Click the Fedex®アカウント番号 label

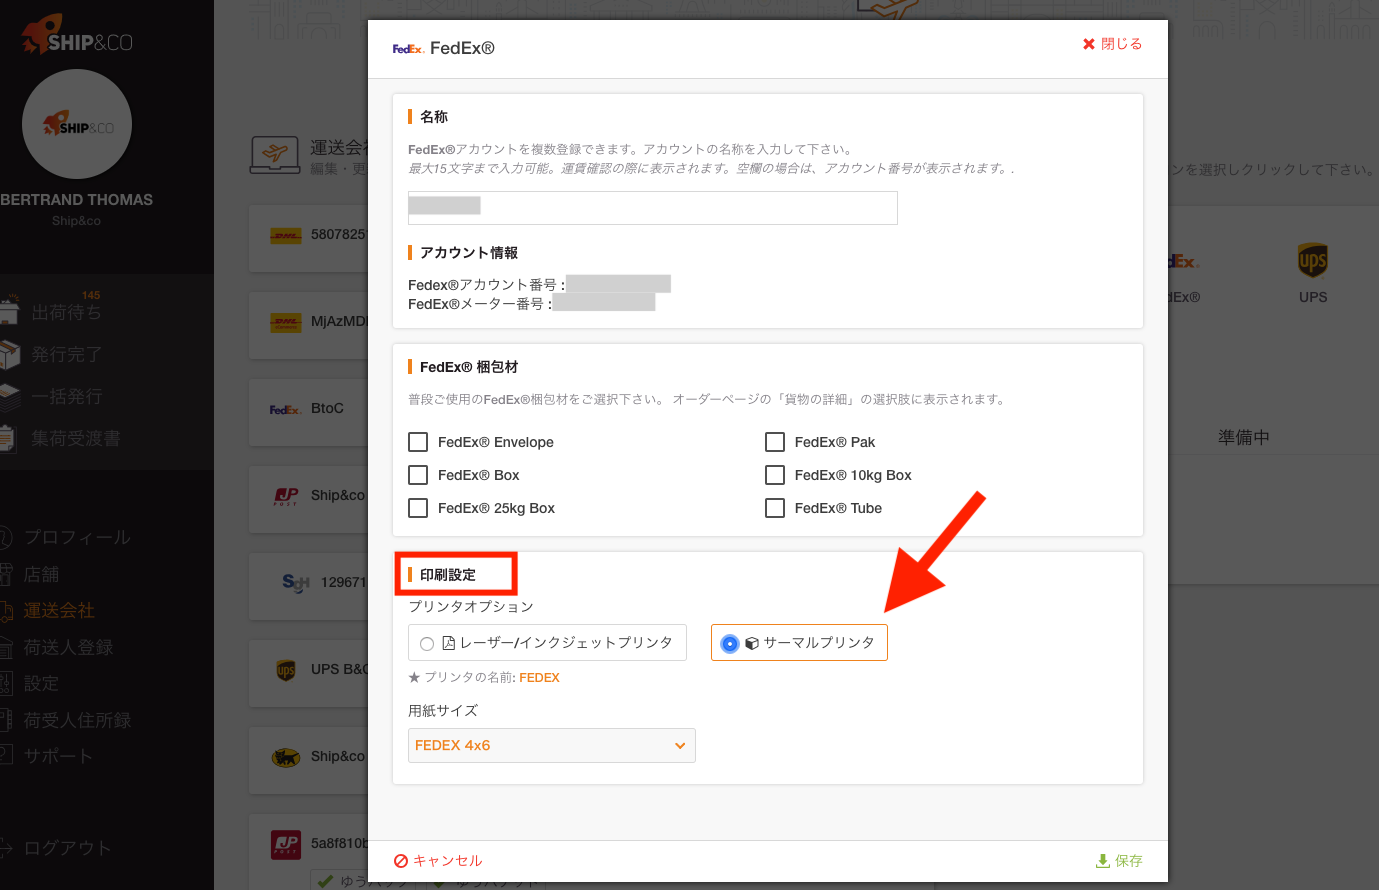click(486, 285)
